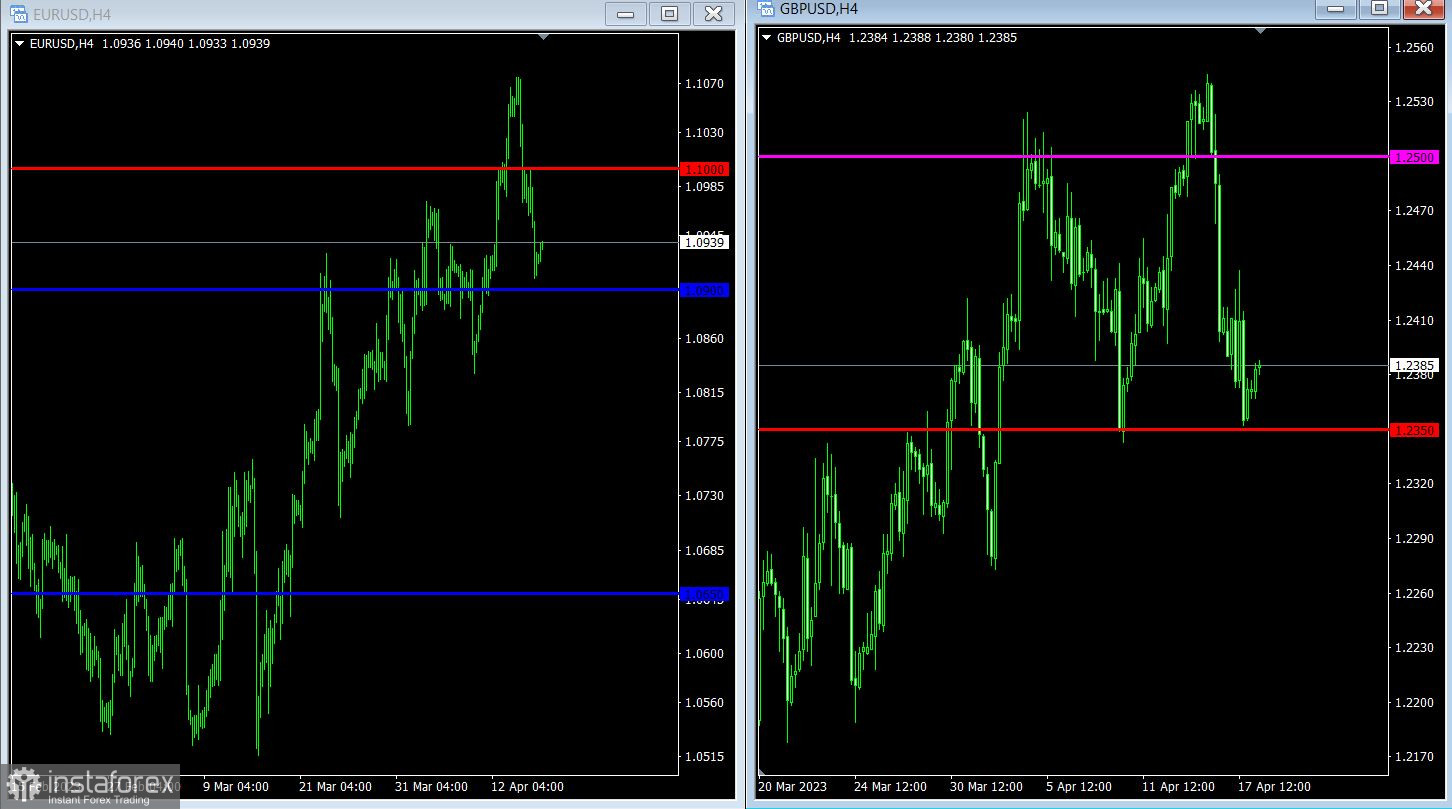
Task: Select the red 1.1000 horizontal line on EURUSD
Action: coord(344,168)
